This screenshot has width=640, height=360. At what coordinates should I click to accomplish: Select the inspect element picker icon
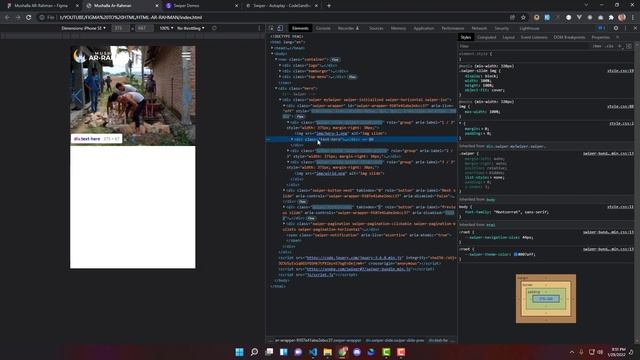271,28
